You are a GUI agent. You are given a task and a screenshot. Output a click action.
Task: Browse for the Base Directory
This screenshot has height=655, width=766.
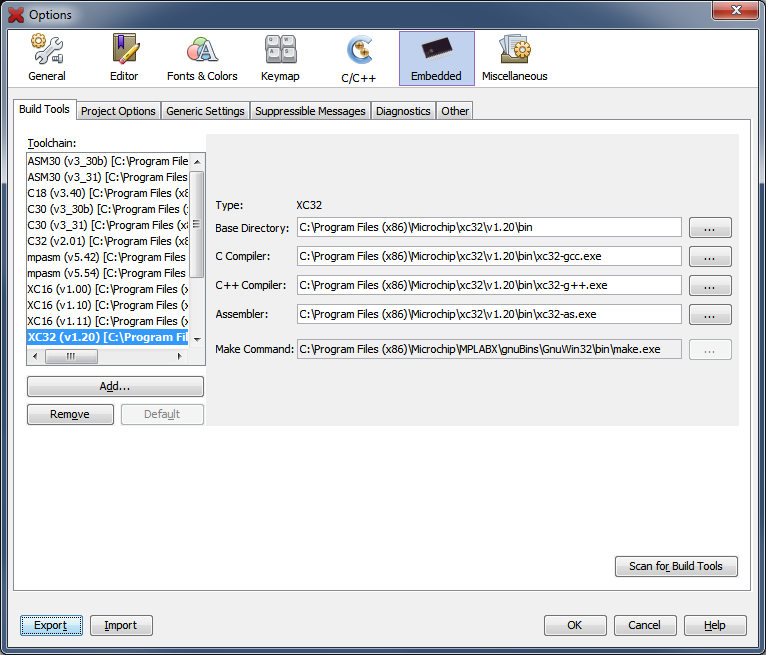(710, 228)
